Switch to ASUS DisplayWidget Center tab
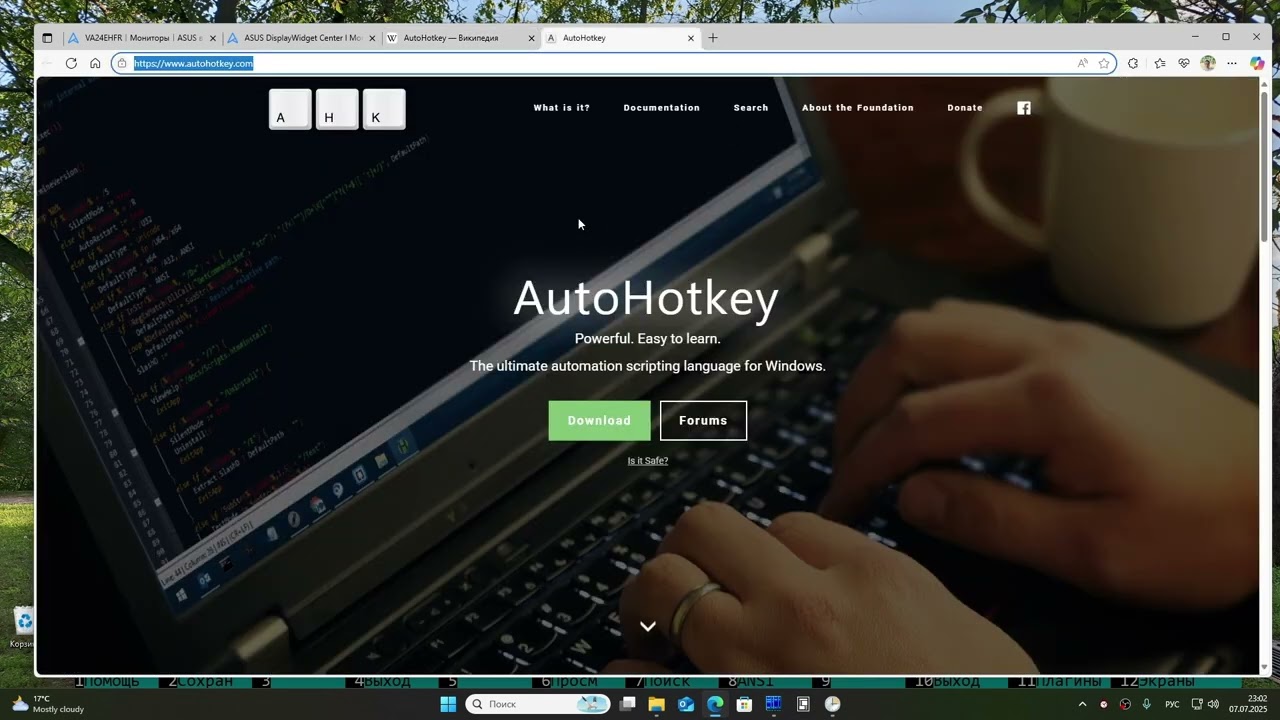Viewport: 1280px width, 720px height. coord(302,38)
